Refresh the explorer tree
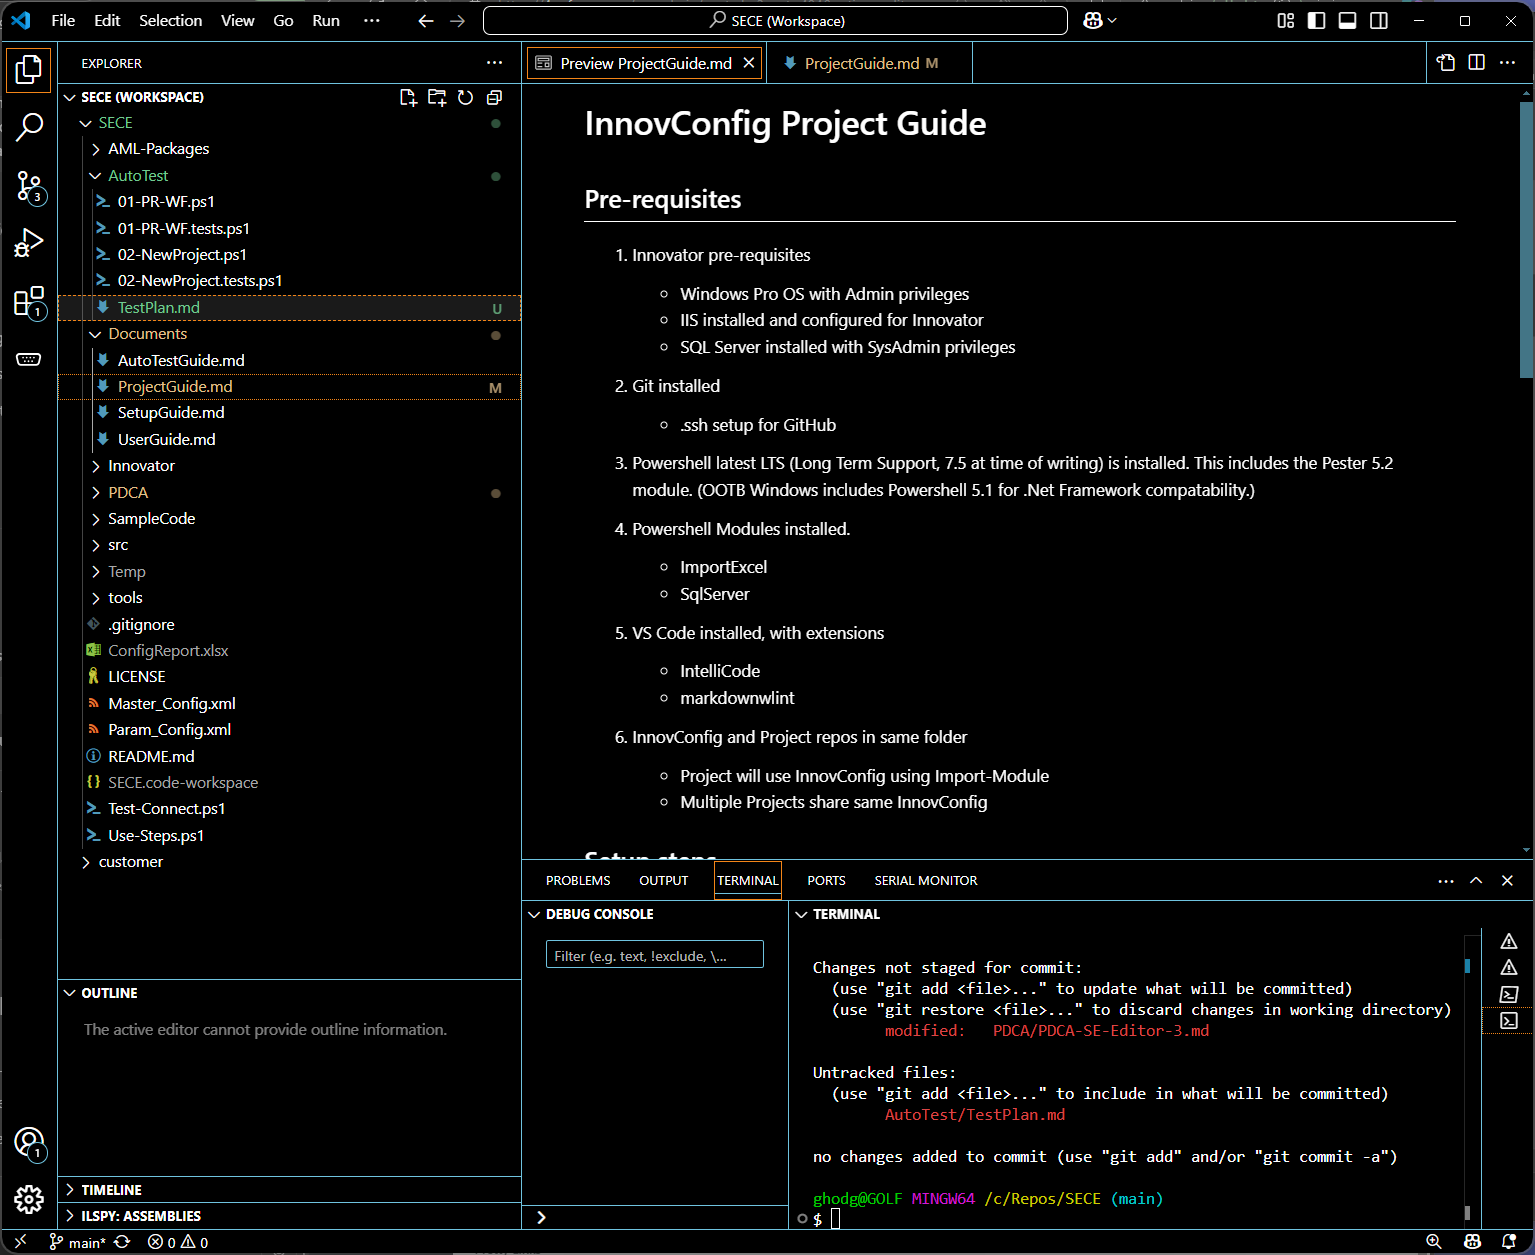1535x1255 pixels. pyautogui.click(x=465, y=97)
